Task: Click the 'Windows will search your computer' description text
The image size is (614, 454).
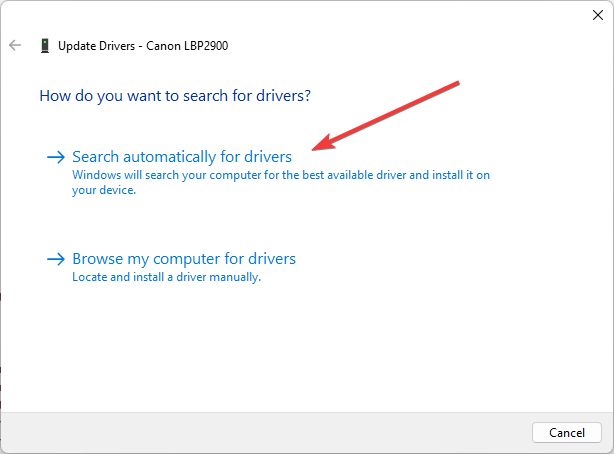Action: point(281,182)
